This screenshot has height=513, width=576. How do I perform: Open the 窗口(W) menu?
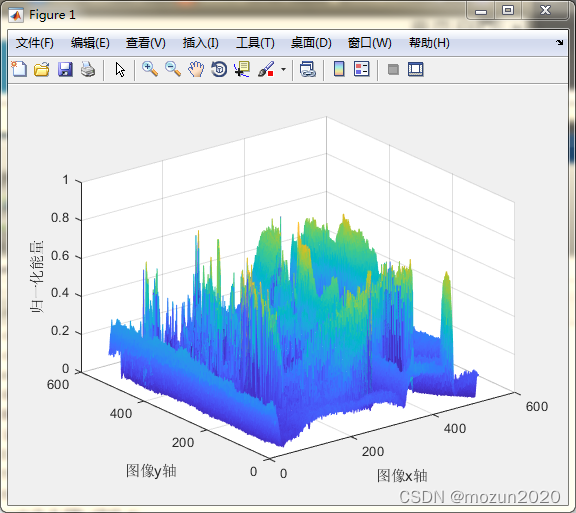[x=370, y=43]
